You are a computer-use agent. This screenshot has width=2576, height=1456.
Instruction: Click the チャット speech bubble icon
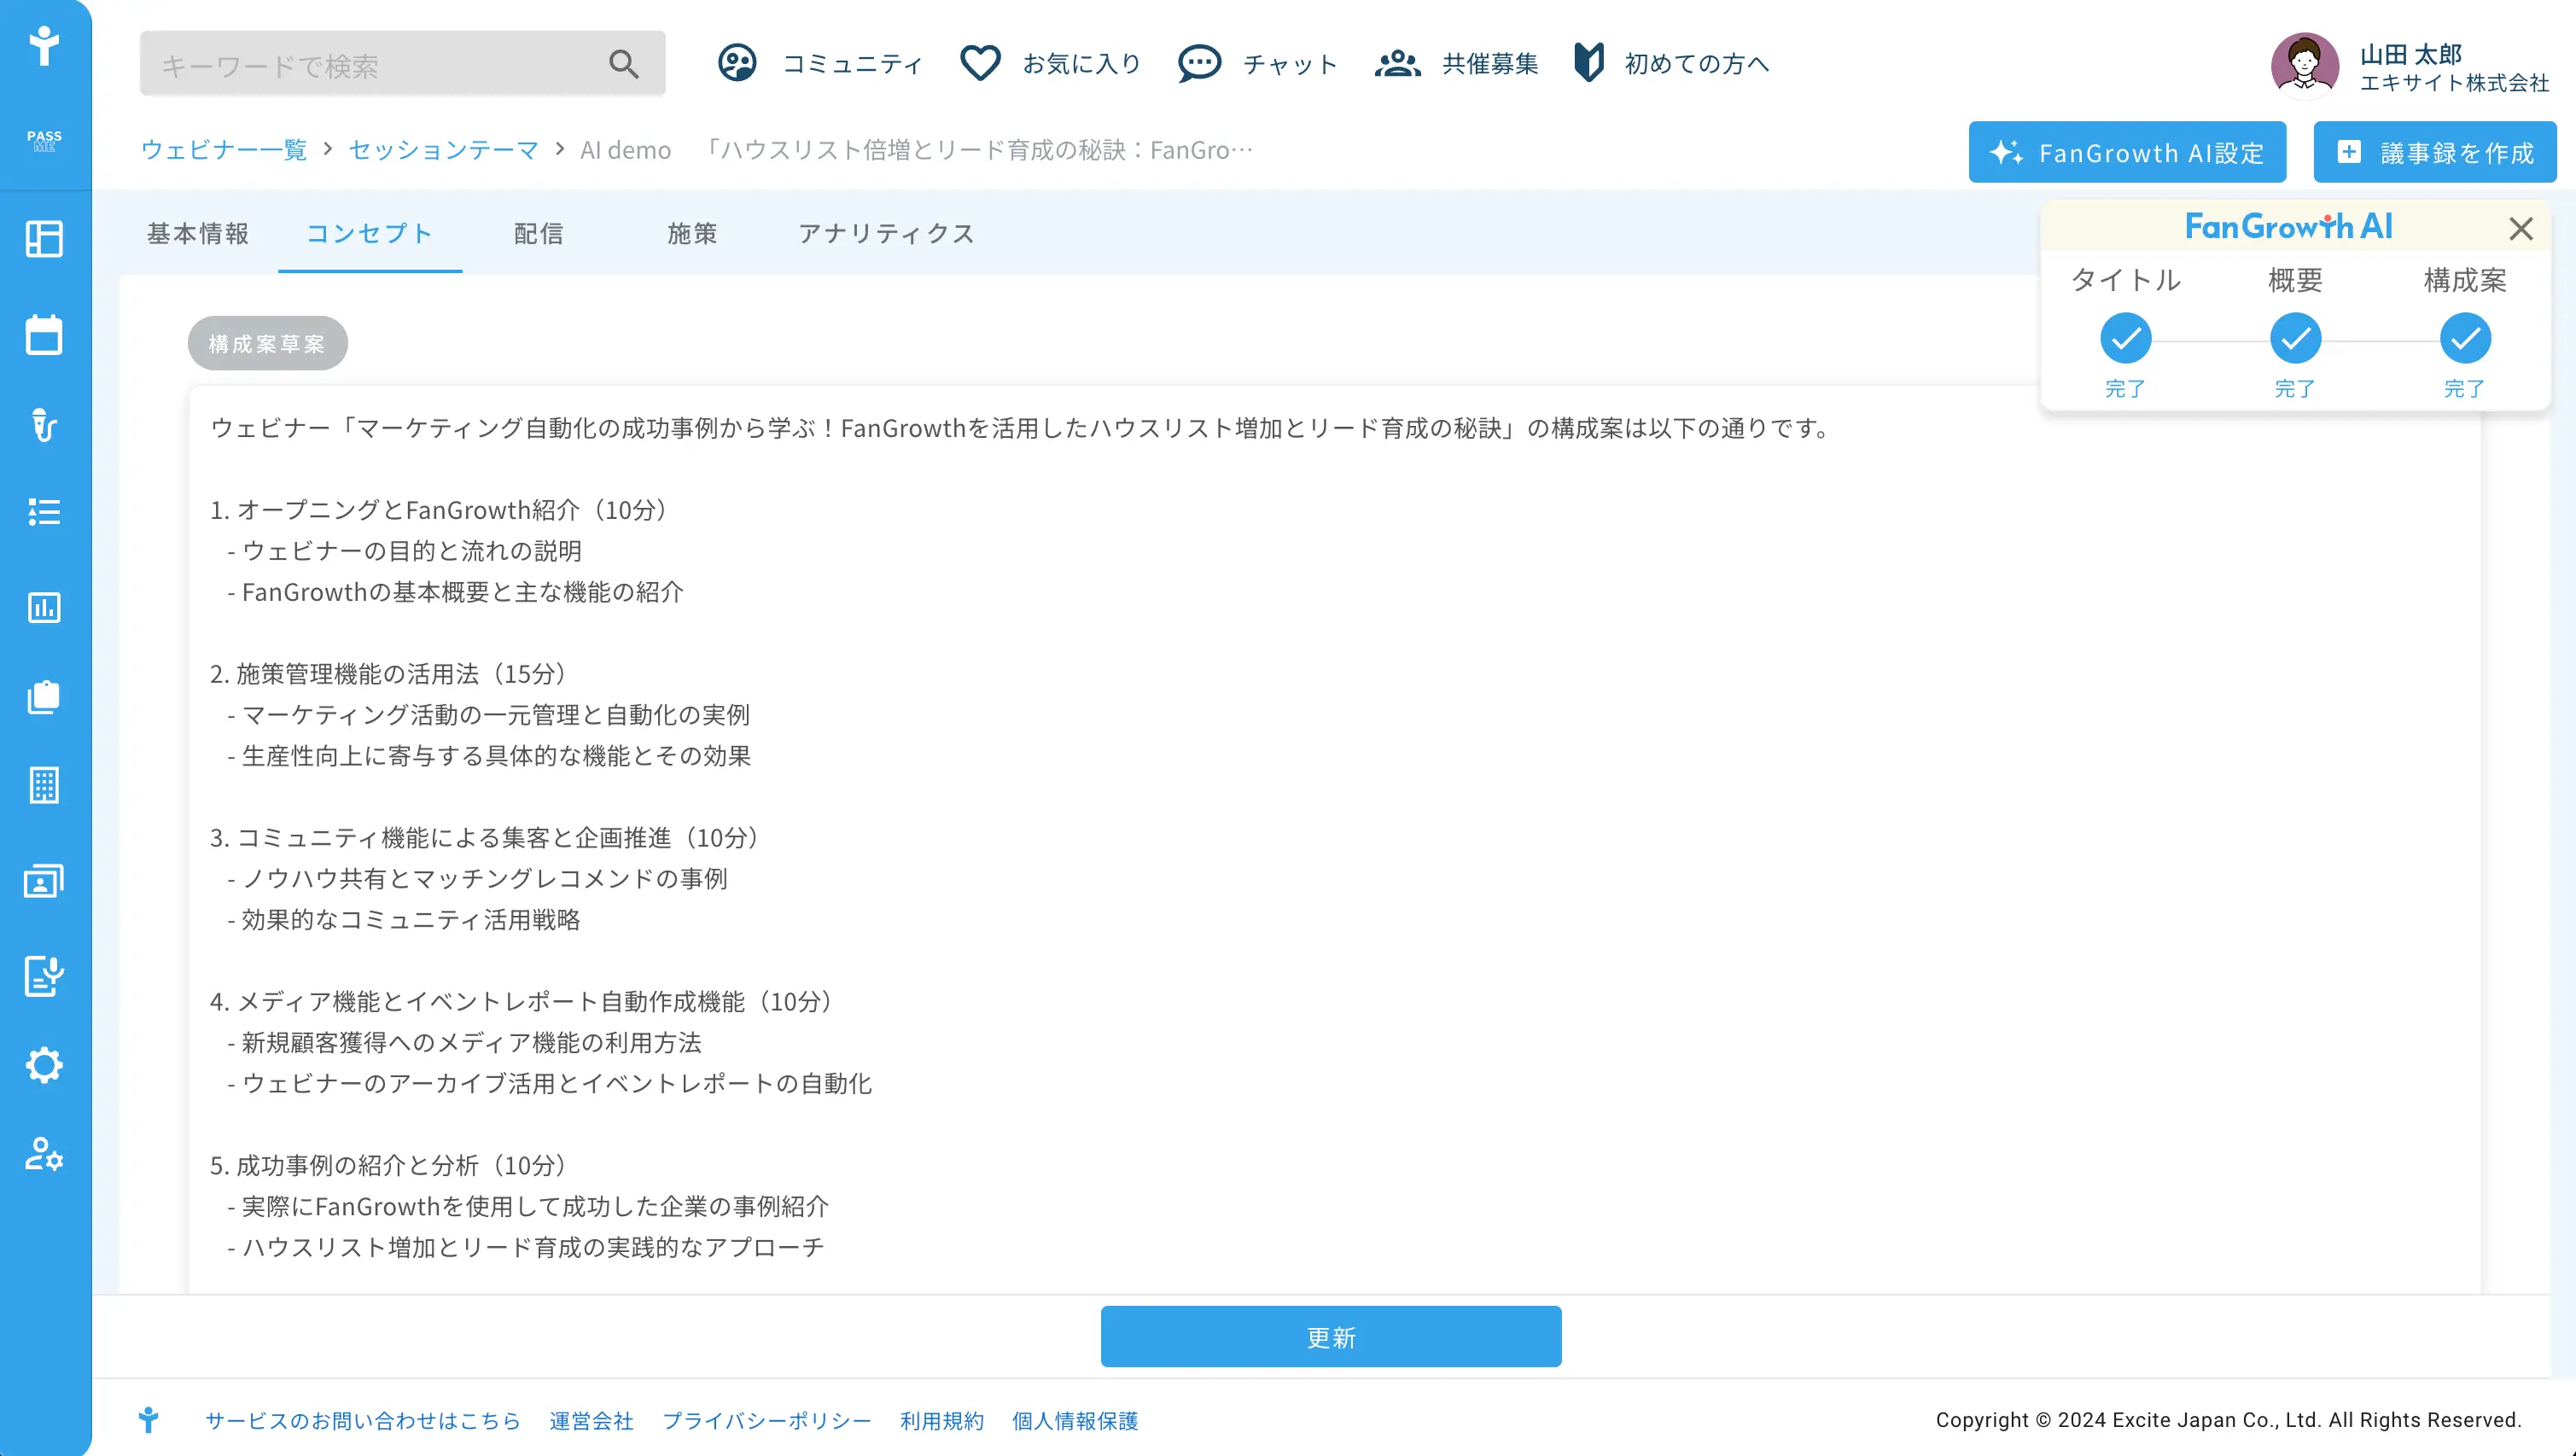pos(1199,63)
